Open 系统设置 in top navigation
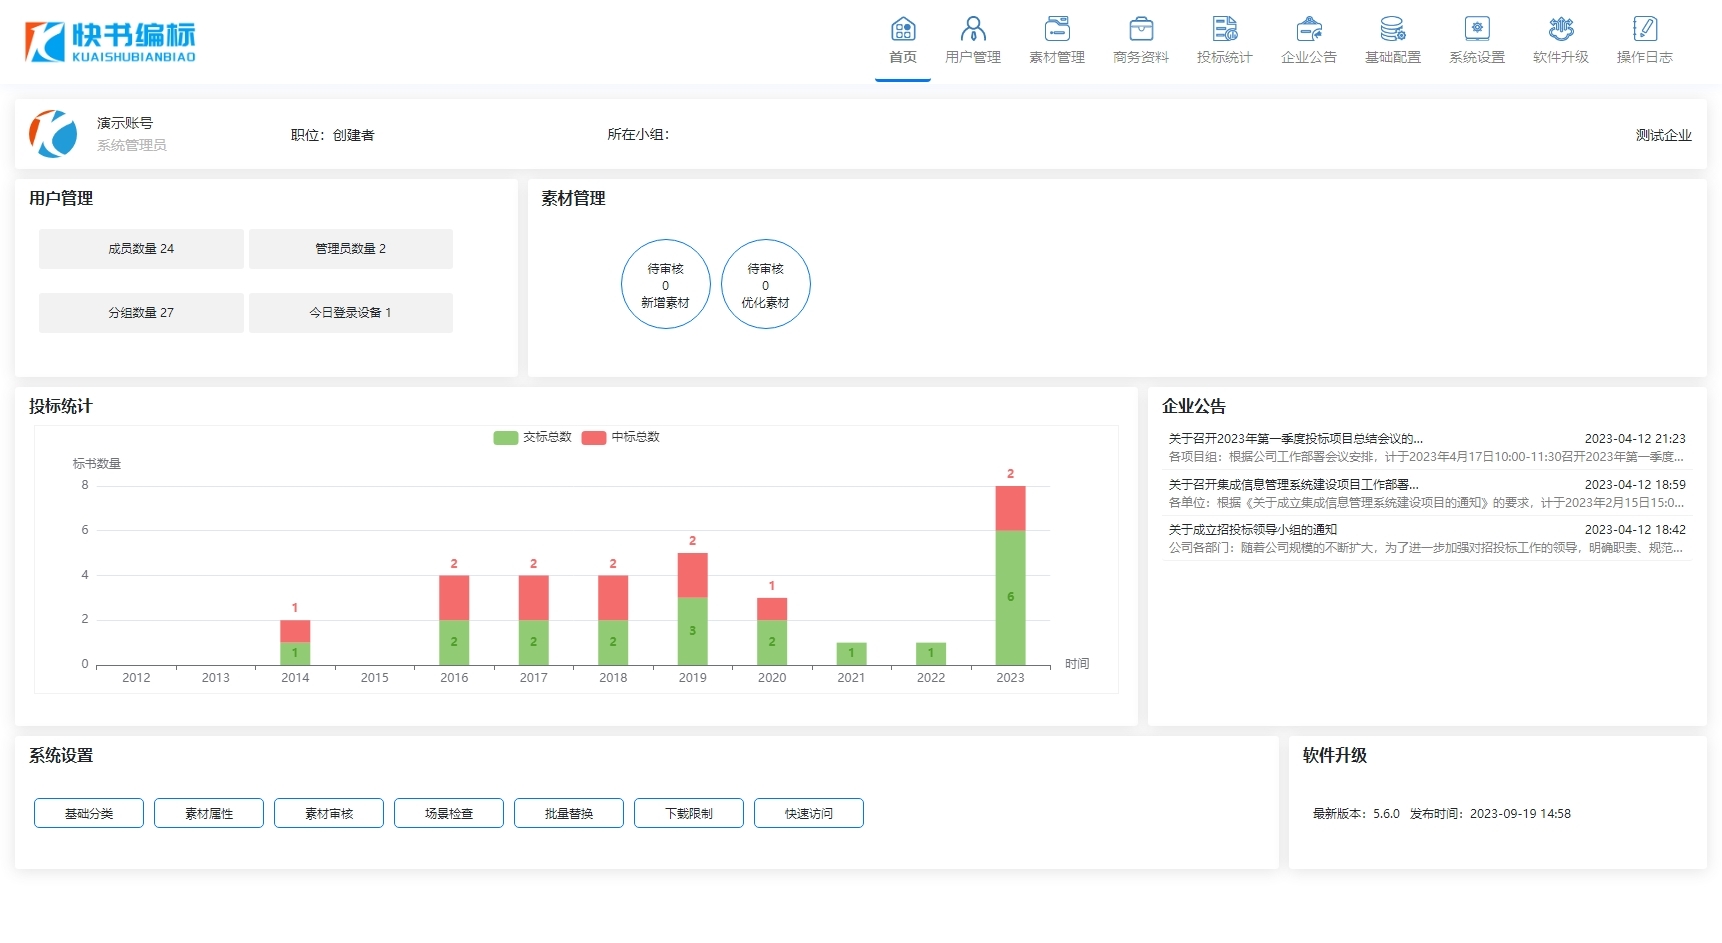 coord(1476,40)
